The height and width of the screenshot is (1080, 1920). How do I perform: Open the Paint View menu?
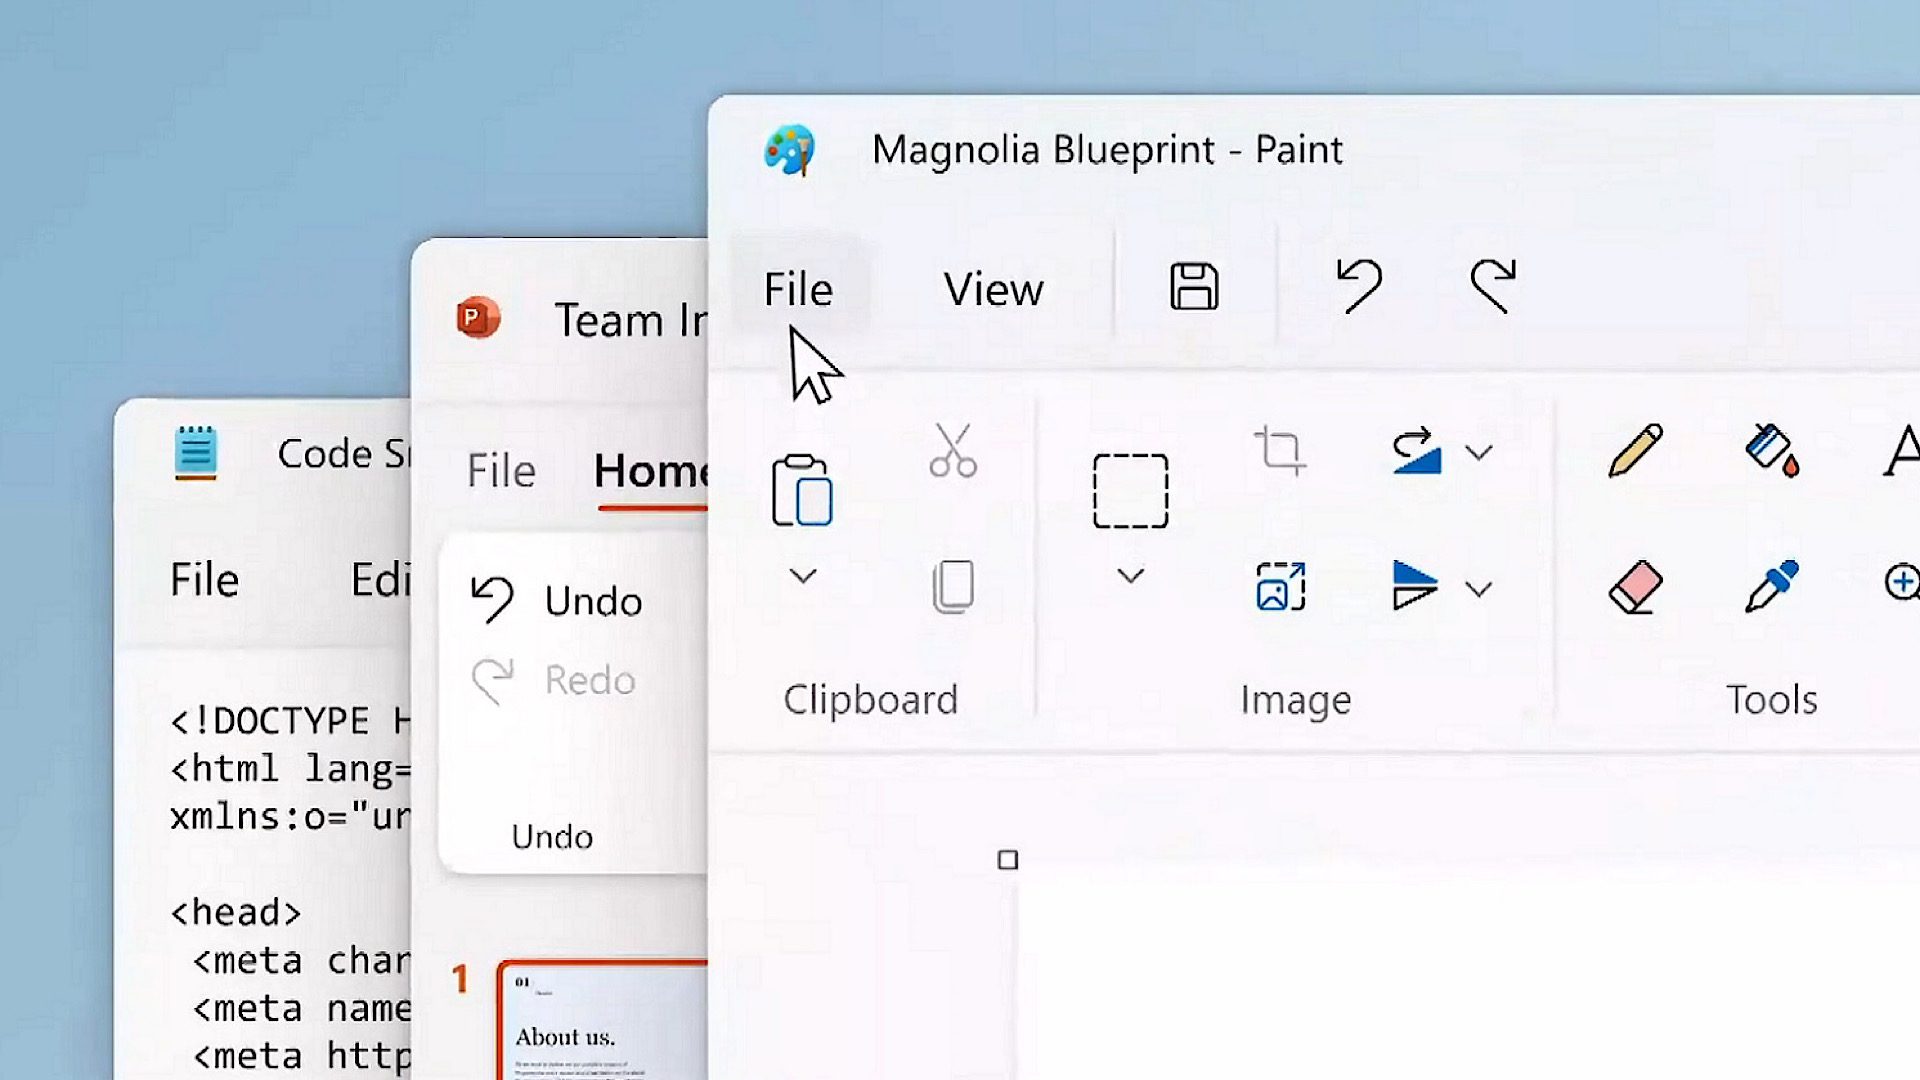[x=993, y=290]
